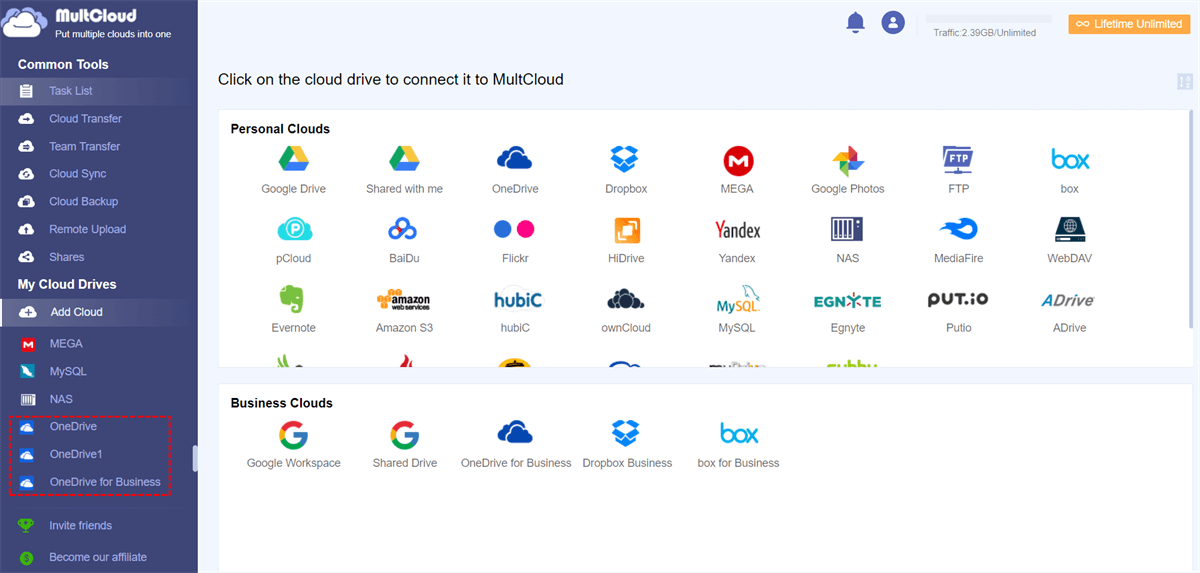The width and height of the screenshot is (1200, 573).
Task: Select the Shared with me cloud
Action: point(404,169)
